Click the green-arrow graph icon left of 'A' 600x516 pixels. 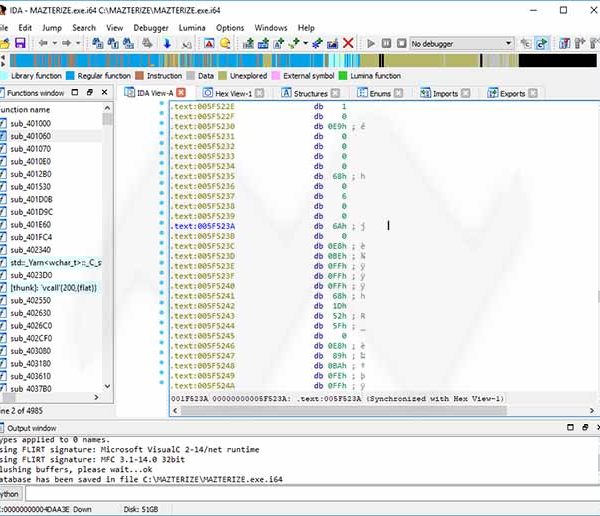[248, 43]
